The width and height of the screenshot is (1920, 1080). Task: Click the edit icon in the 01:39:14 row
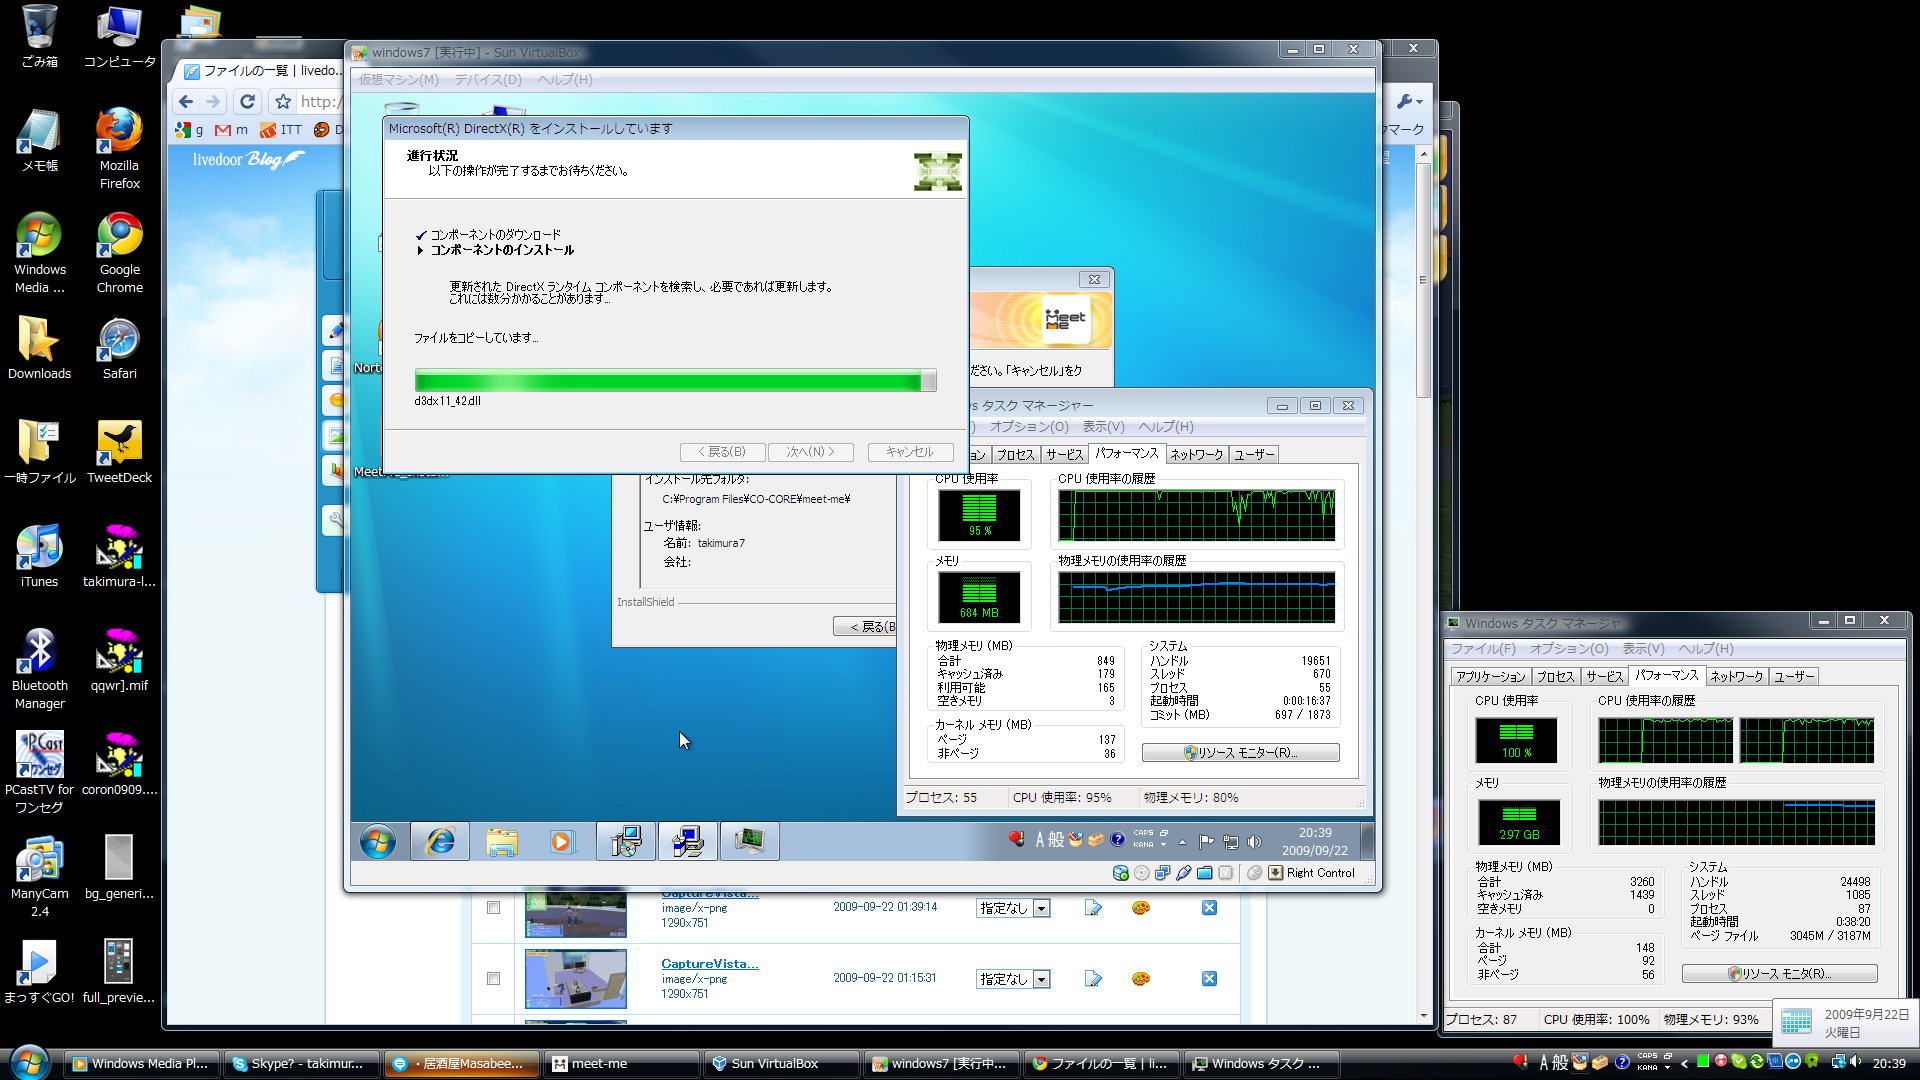pos(1093,907)
